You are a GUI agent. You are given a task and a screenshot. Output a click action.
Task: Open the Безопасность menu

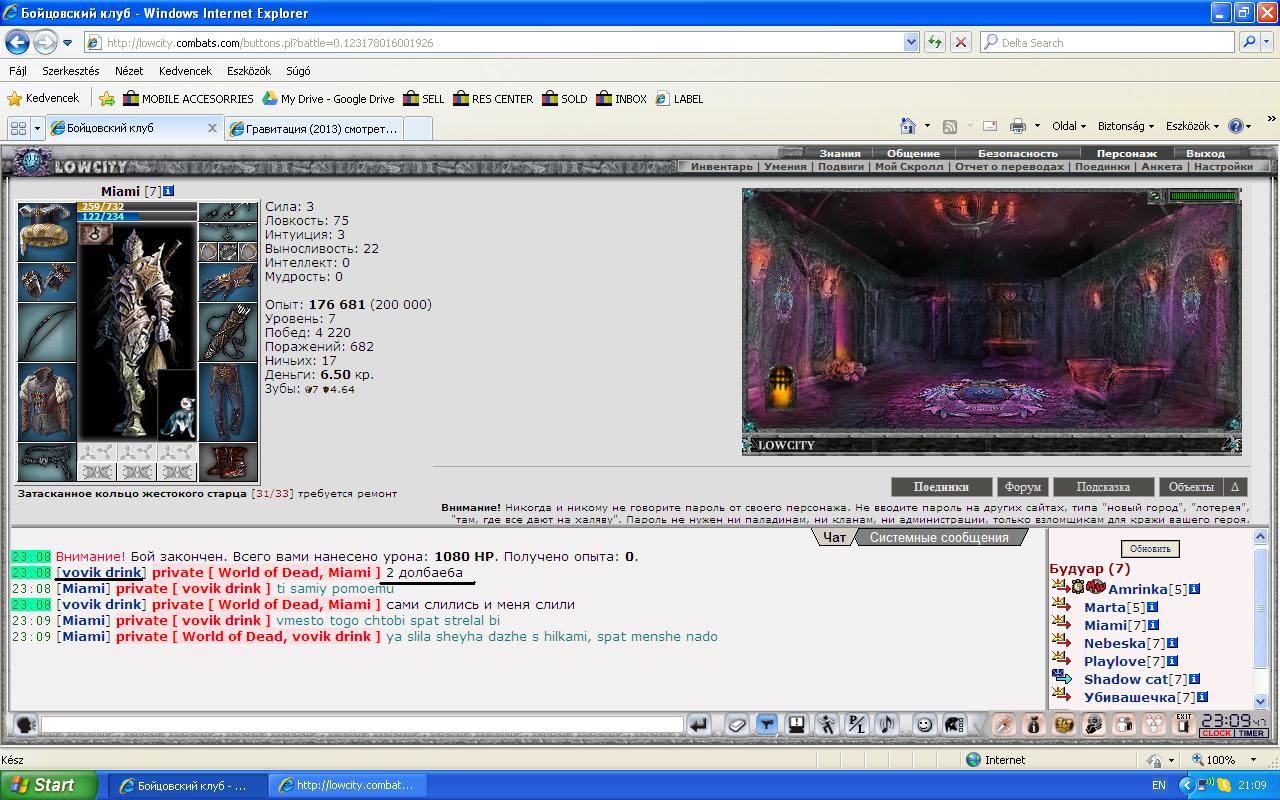click(x=1017, y=153)
